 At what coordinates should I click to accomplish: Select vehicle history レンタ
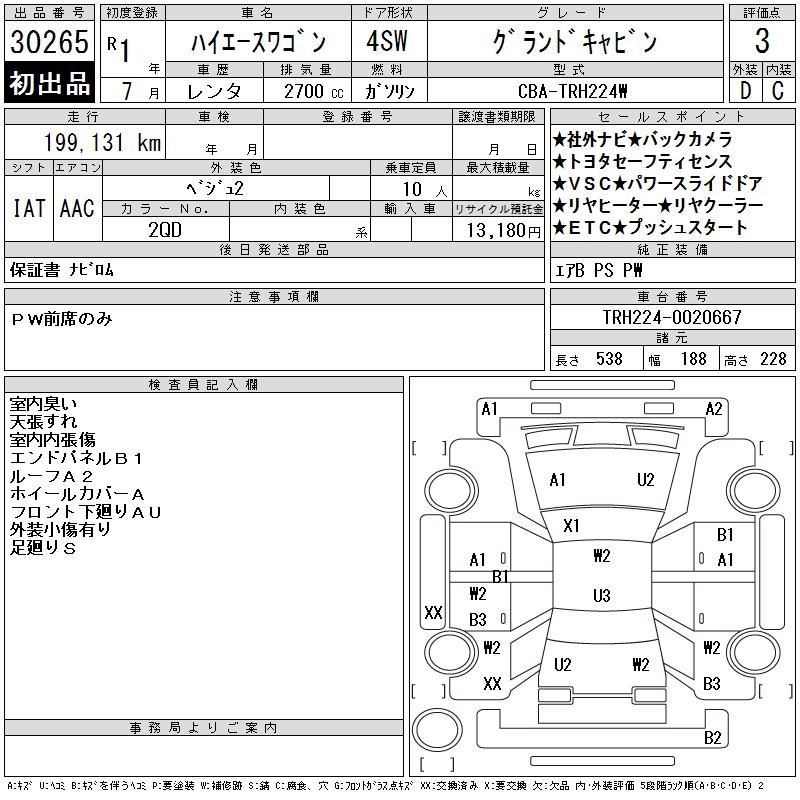[214, 91]
